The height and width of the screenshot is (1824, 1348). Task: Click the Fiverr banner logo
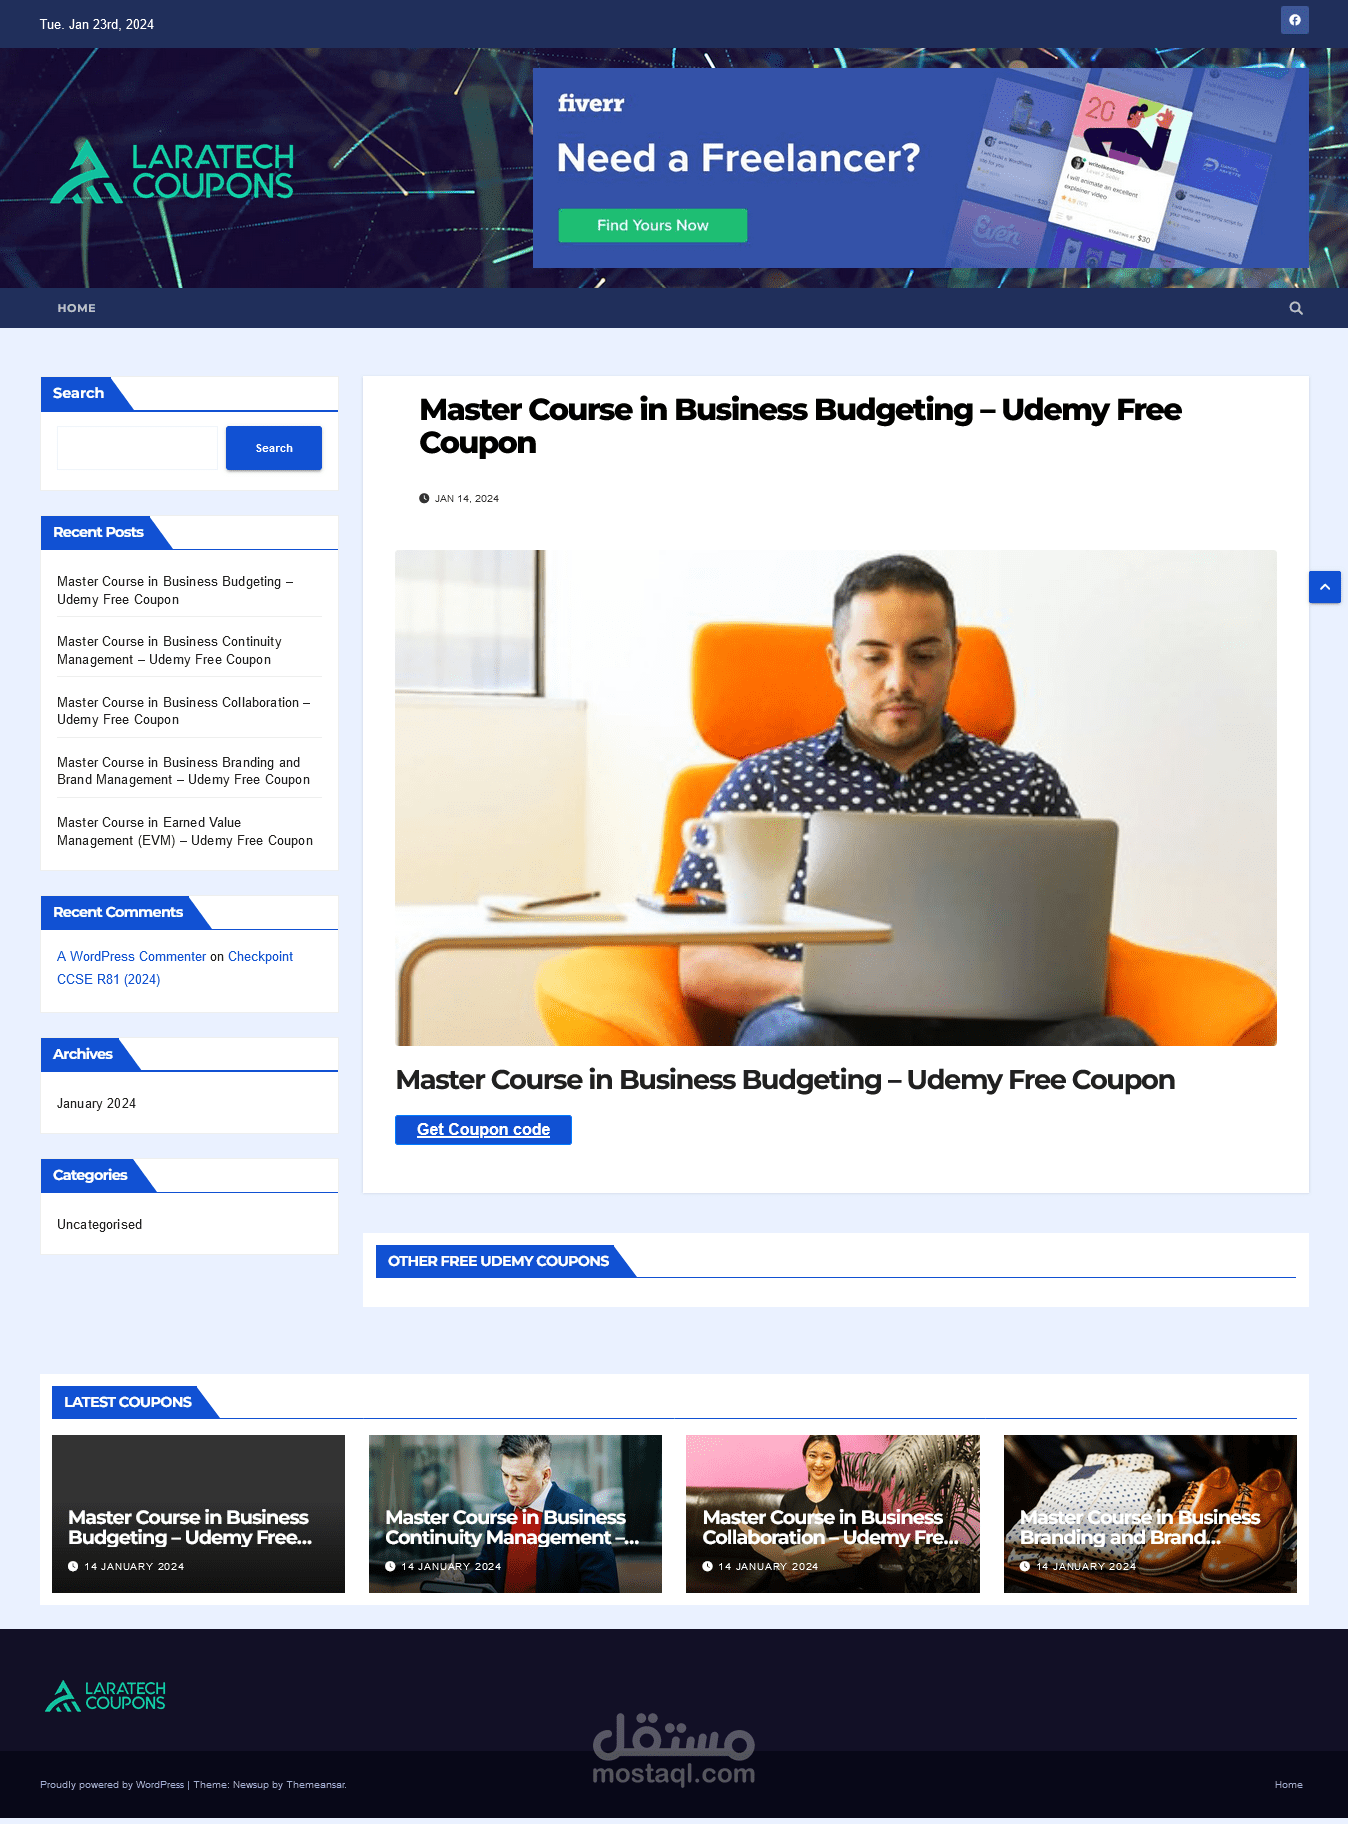click(x=591, y=103)
